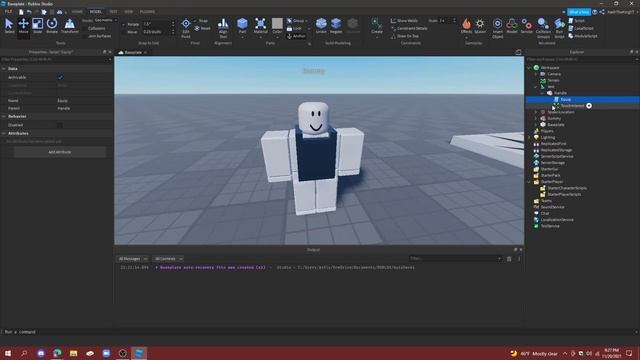Open the All Messages dropdown
This screenshot has height=360, width=640.
pos(133,259)
